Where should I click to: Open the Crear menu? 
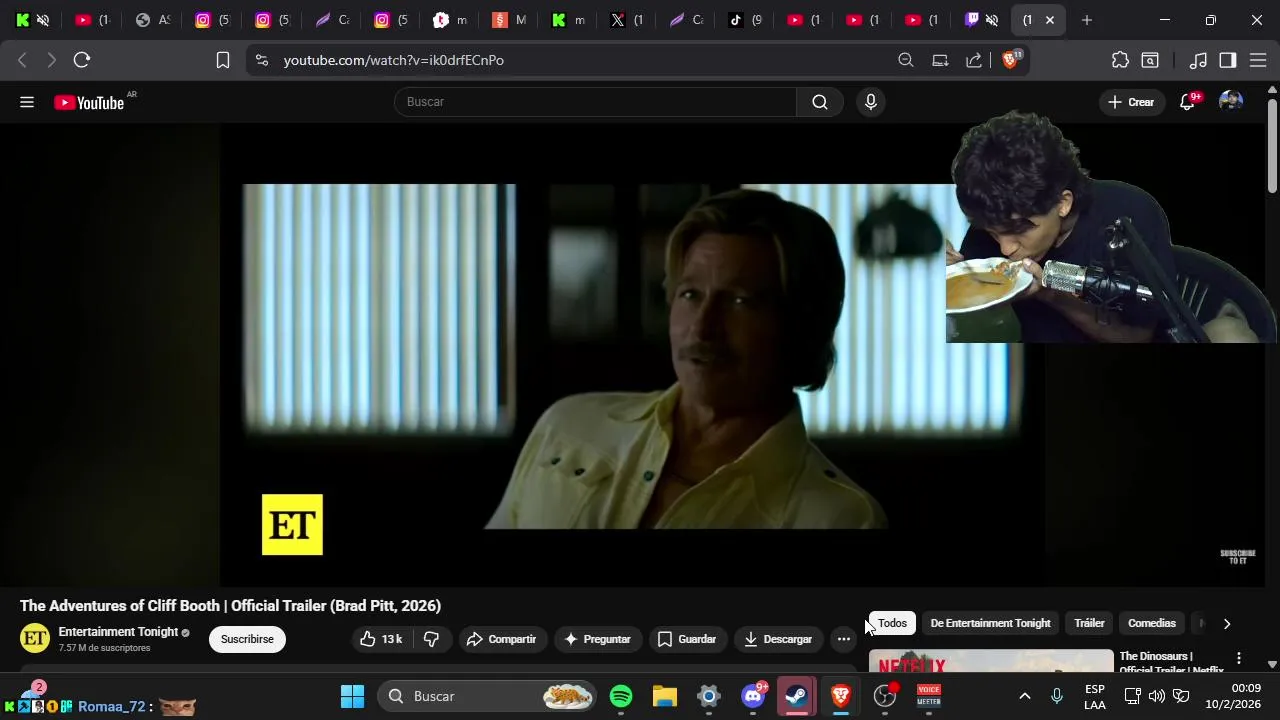[1131, 102]
